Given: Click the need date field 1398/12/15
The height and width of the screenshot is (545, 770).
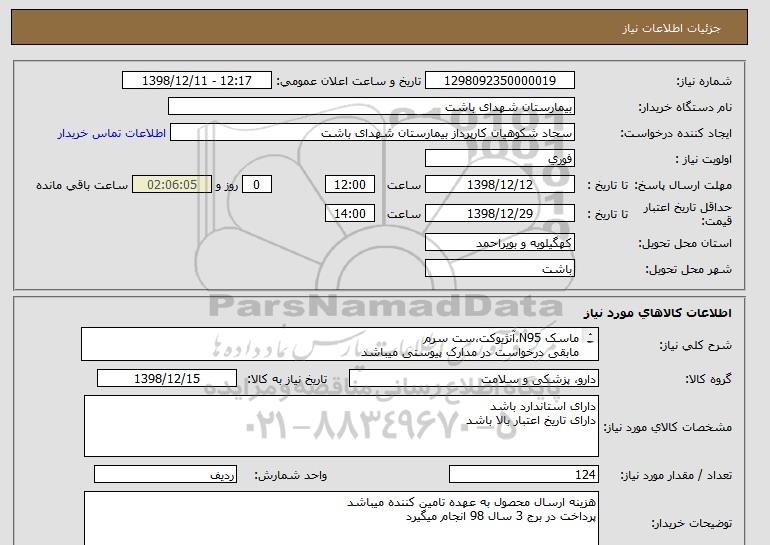Looking at the screenshot, I should (x=167, y=379).
